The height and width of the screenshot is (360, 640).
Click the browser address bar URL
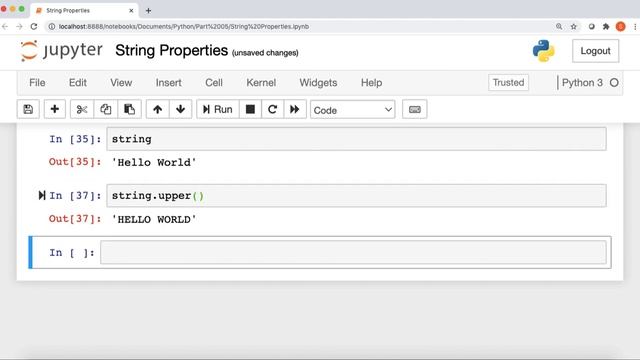click(x=184, y=27)
